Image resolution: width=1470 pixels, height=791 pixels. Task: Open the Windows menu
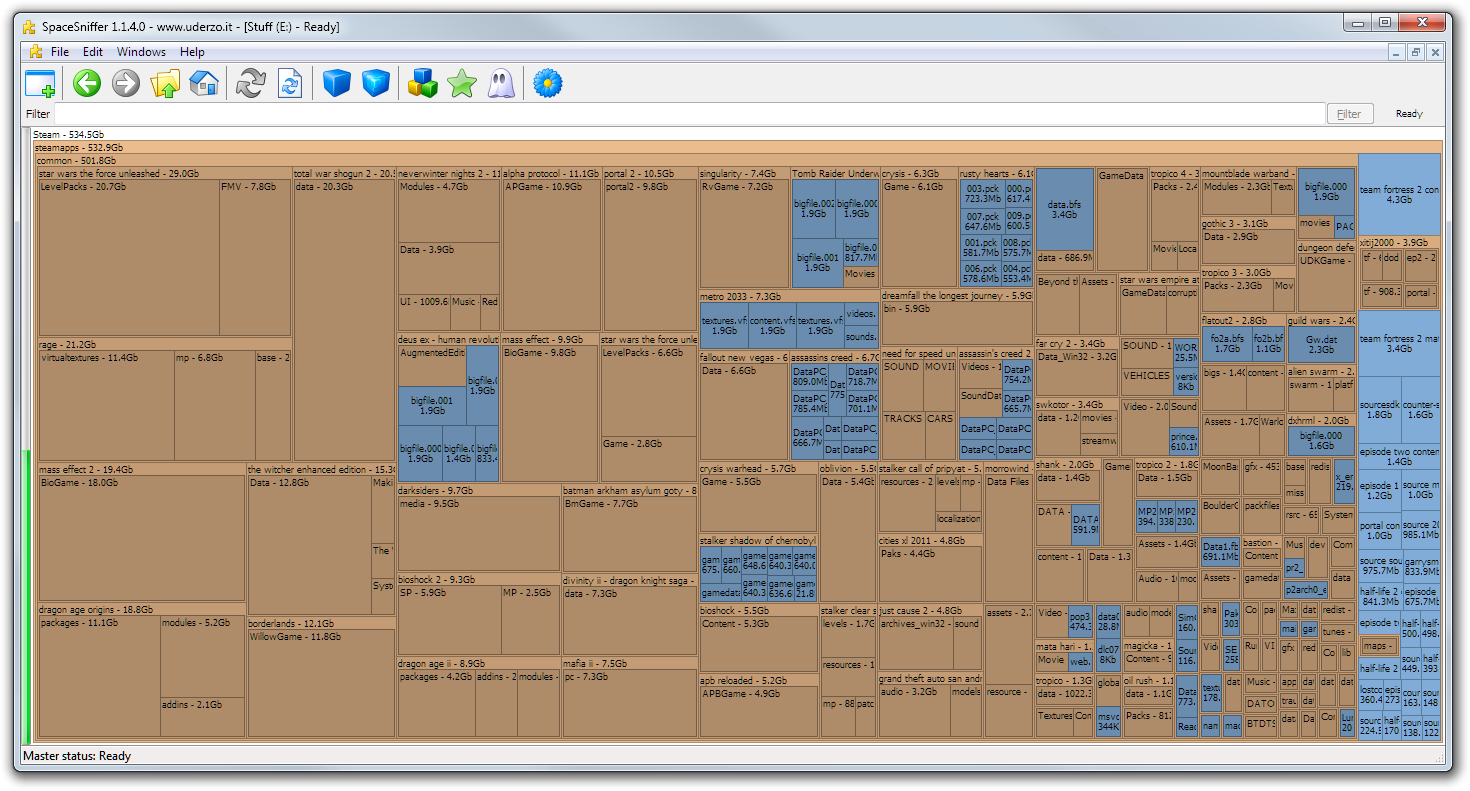click(x=141, y=52)
